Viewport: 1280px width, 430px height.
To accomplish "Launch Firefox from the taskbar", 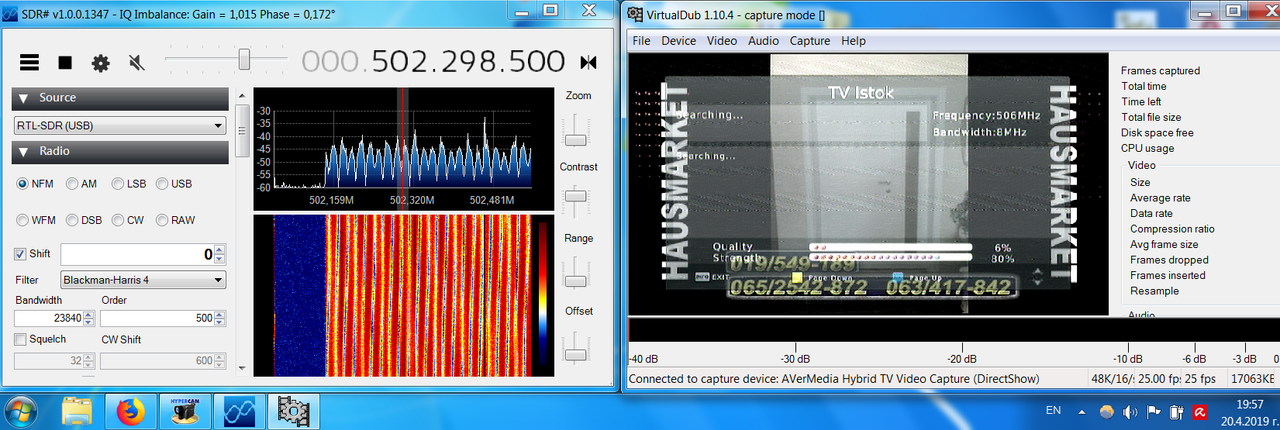I will point(130,411).
